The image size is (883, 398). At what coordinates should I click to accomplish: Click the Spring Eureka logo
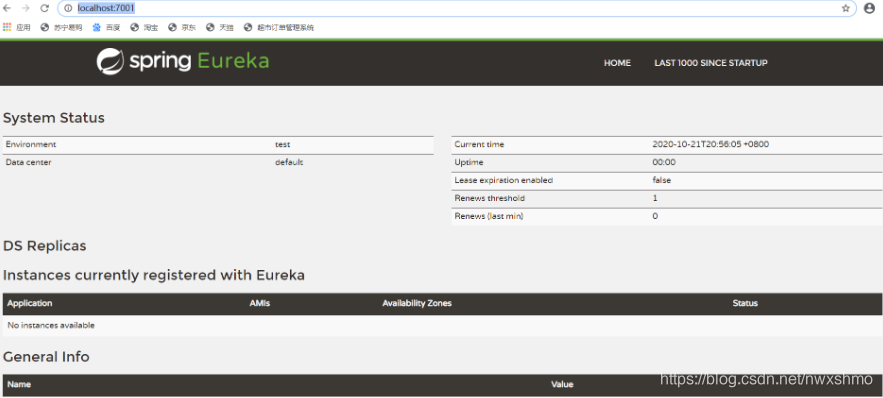182,61
